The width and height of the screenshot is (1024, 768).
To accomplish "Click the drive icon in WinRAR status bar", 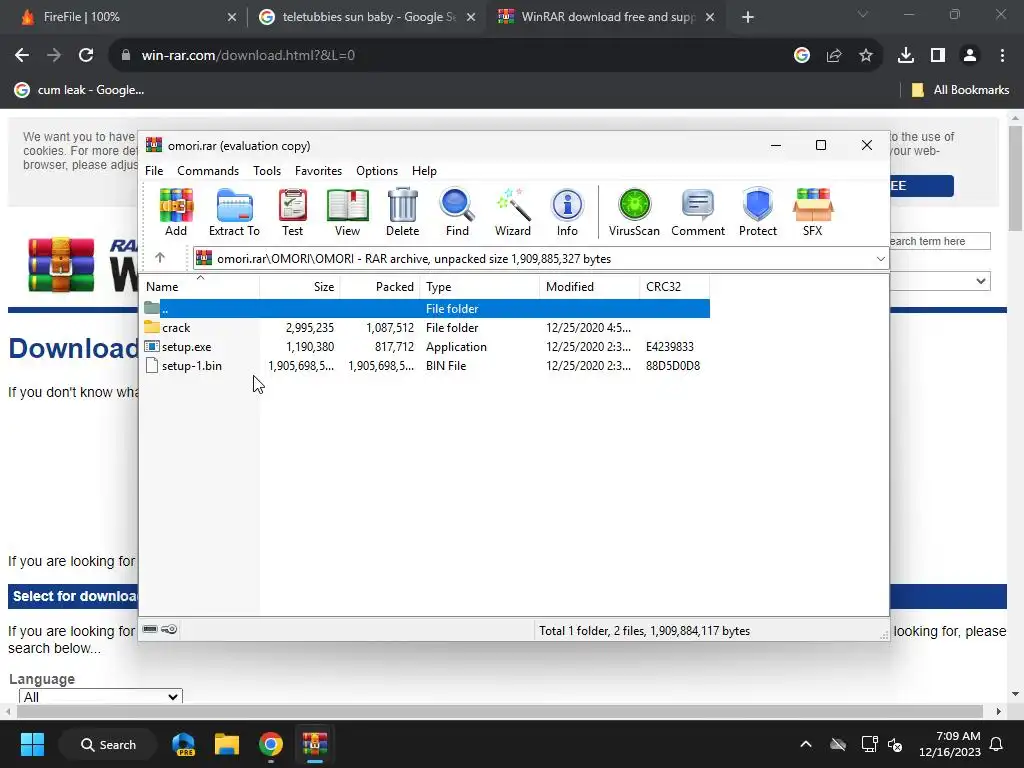I will tap(150, 630).
